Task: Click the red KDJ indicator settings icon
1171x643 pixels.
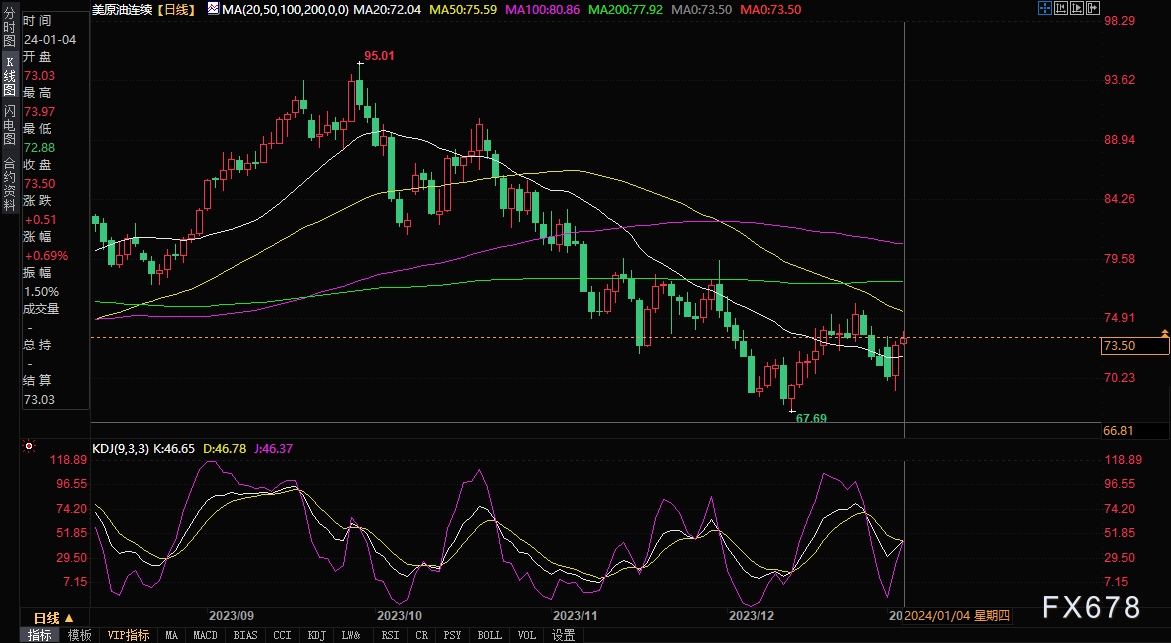Action: (x=29, y=446)
